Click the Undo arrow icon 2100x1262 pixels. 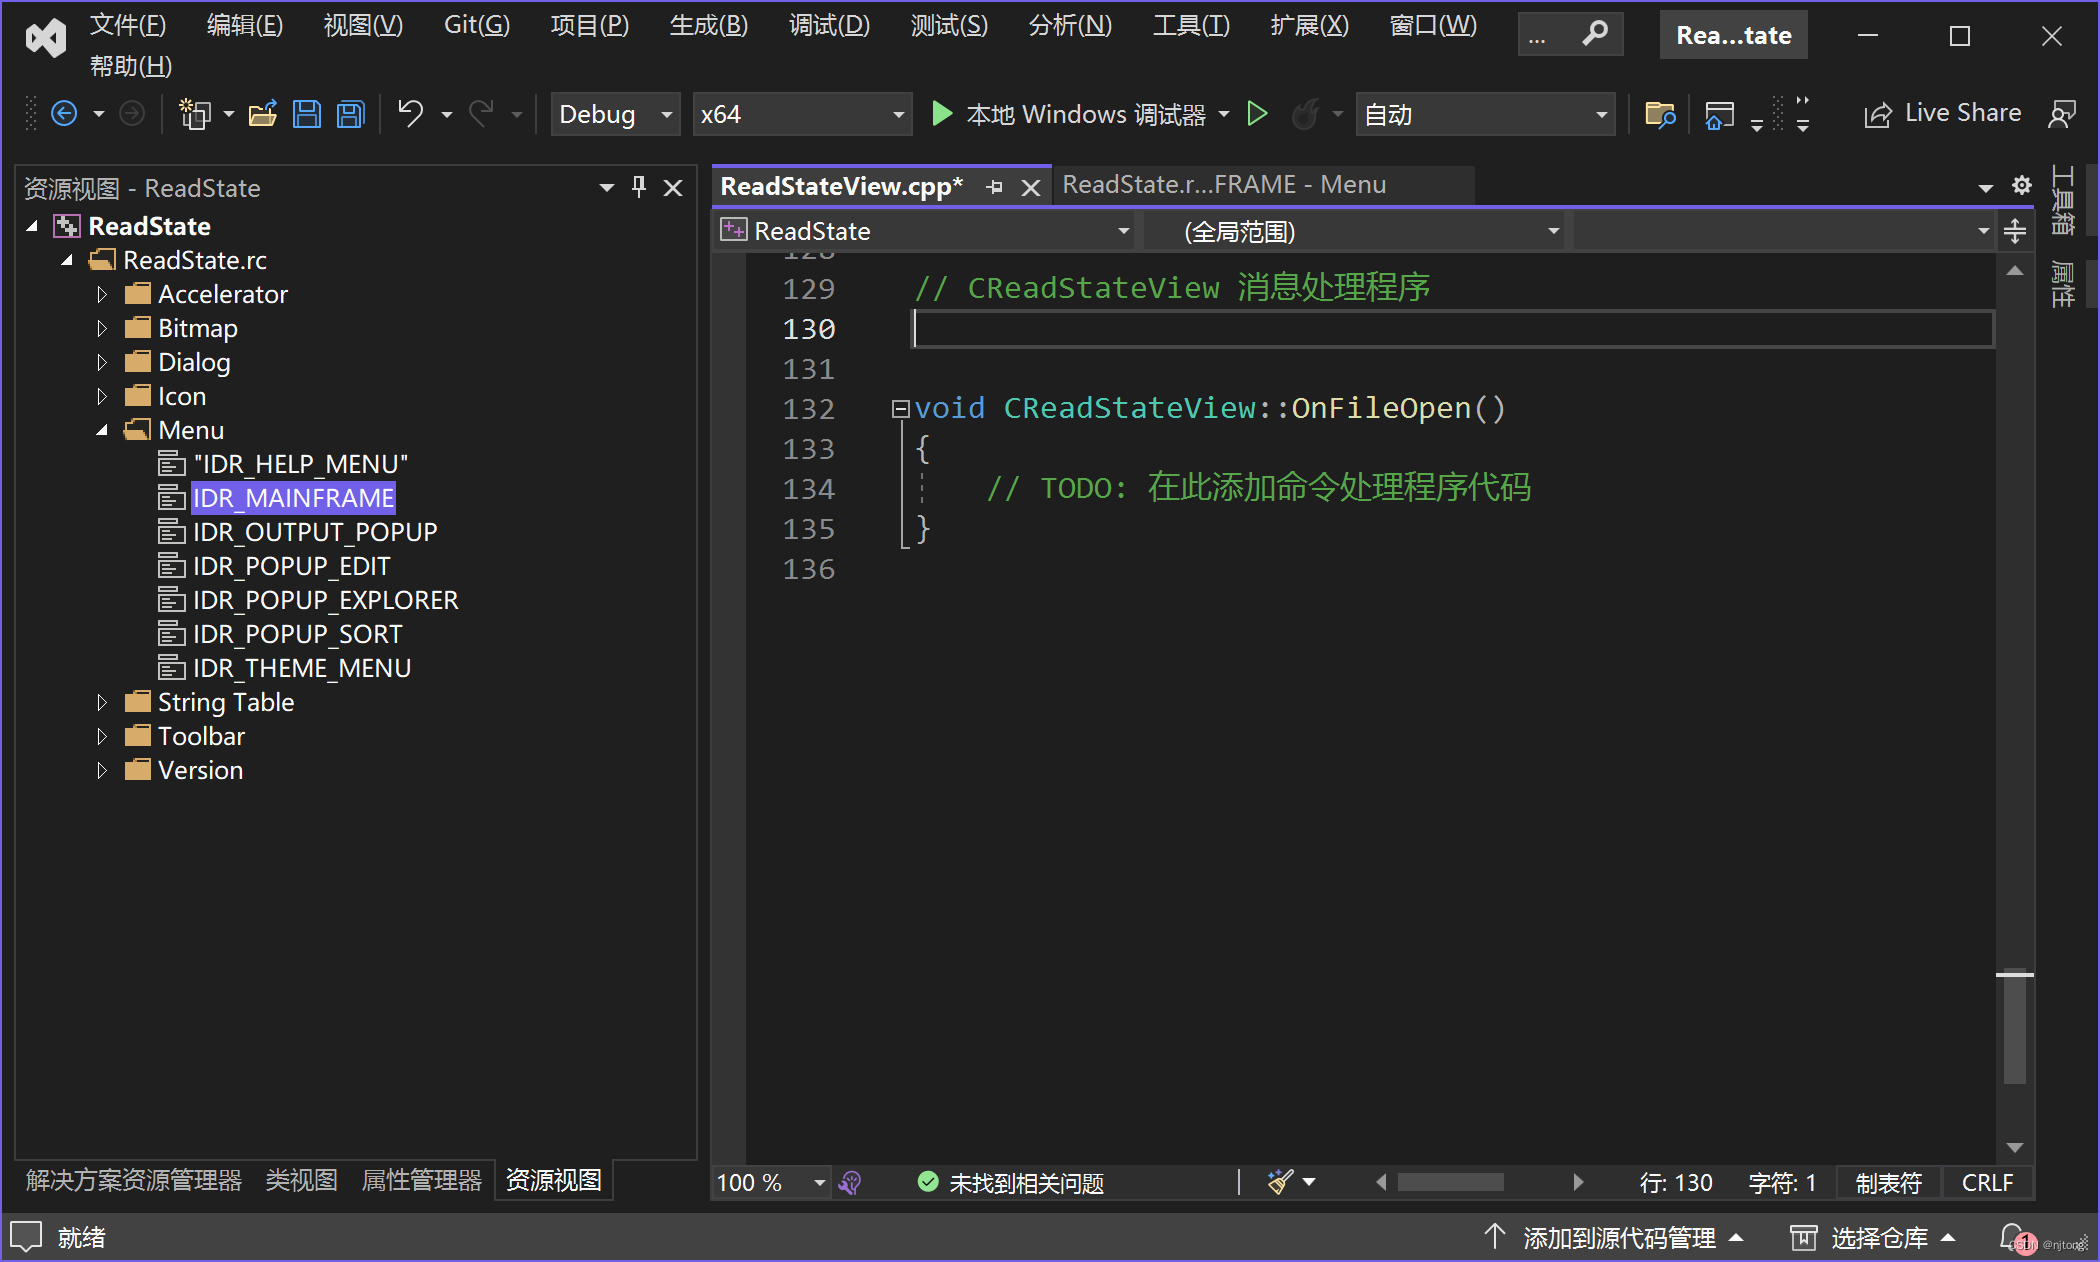(x=410, y=114)
